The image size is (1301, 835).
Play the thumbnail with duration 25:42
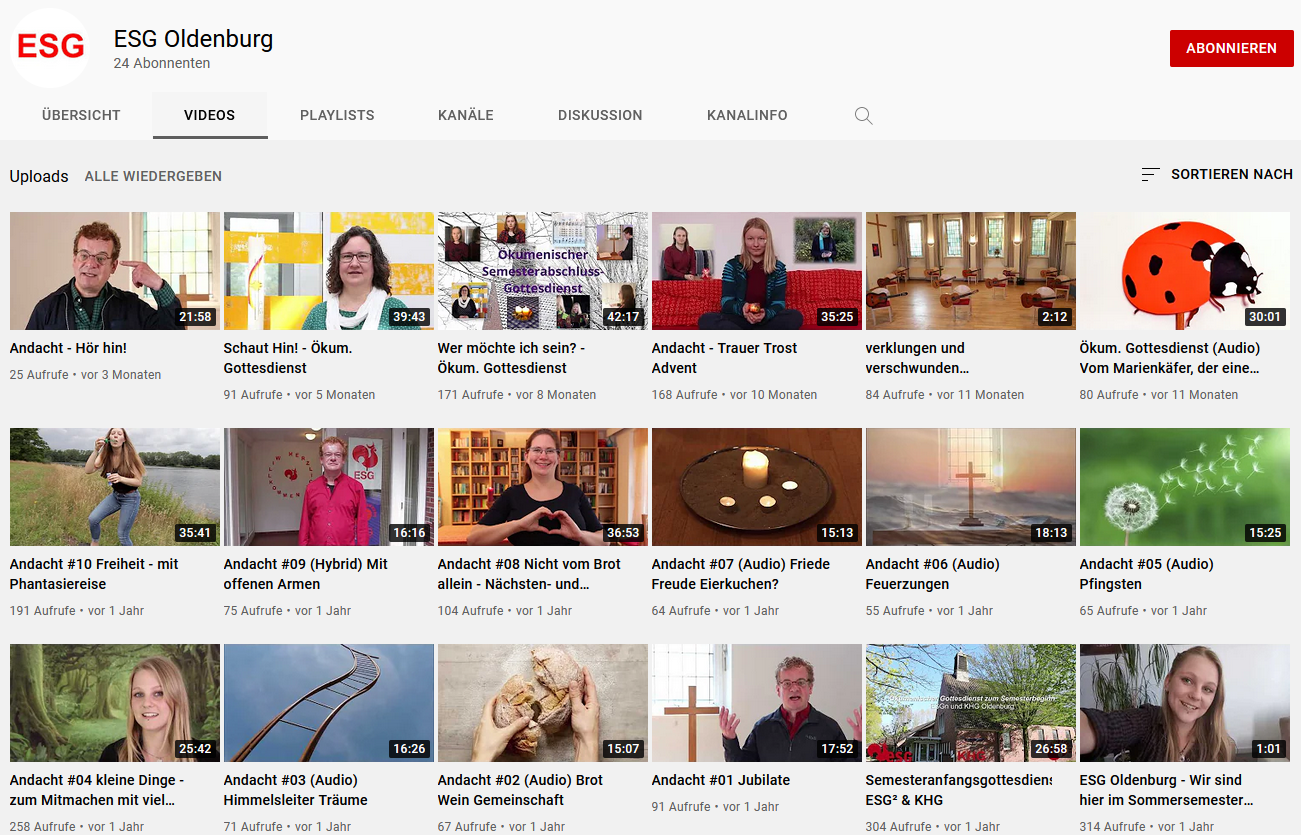(x=115, y=703)
